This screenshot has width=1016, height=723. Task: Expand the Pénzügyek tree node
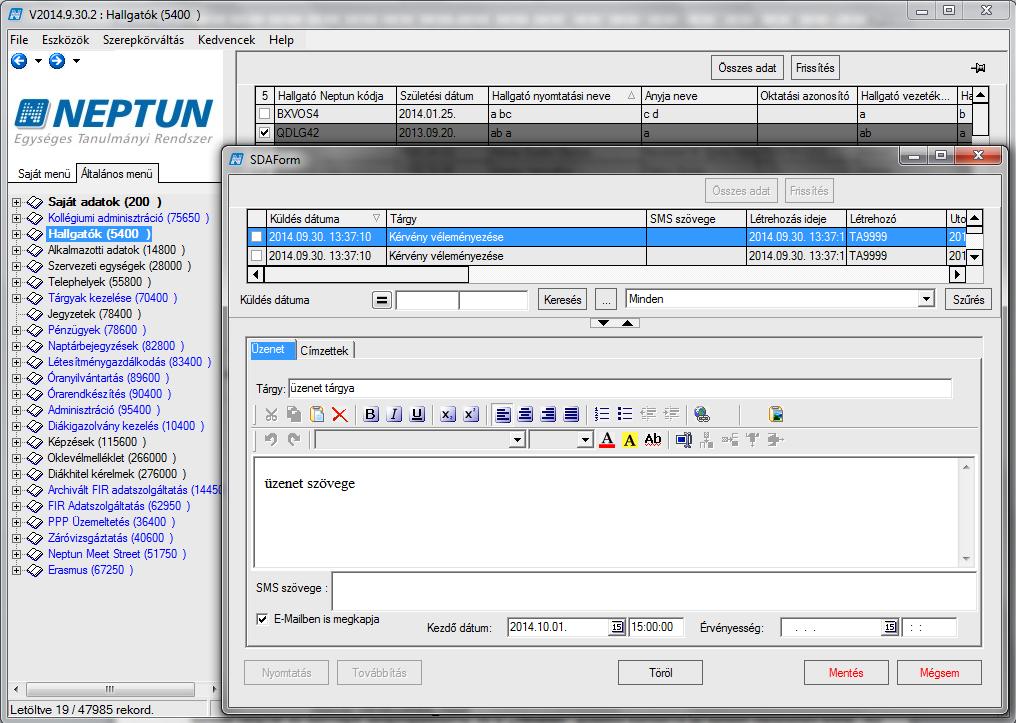(17, 330)
